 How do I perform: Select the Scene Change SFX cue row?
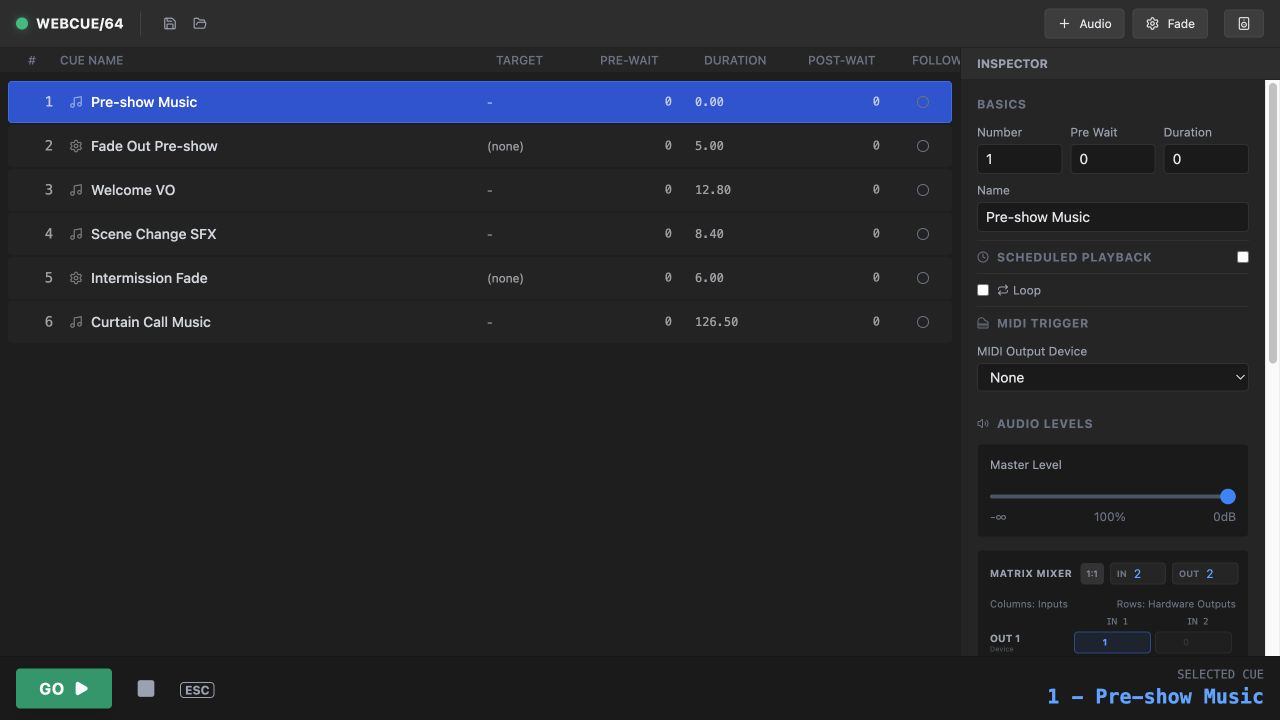[480, 234]
